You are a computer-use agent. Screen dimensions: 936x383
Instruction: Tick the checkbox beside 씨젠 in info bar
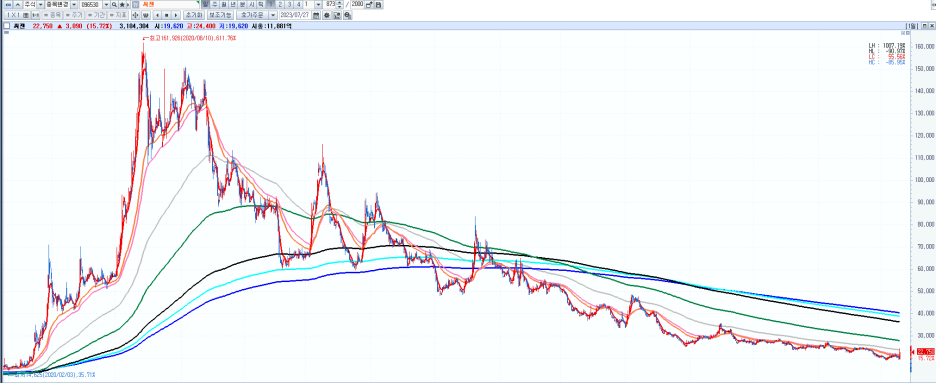(x=7, y=26)
